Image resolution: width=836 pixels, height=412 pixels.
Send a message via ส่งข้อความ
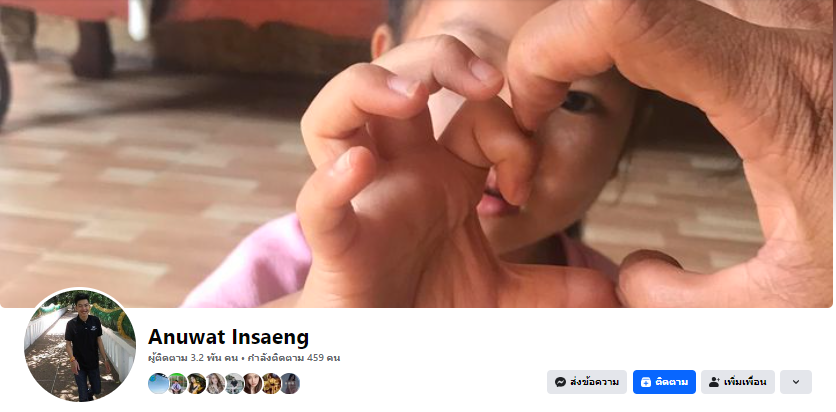tap(586, 382)
